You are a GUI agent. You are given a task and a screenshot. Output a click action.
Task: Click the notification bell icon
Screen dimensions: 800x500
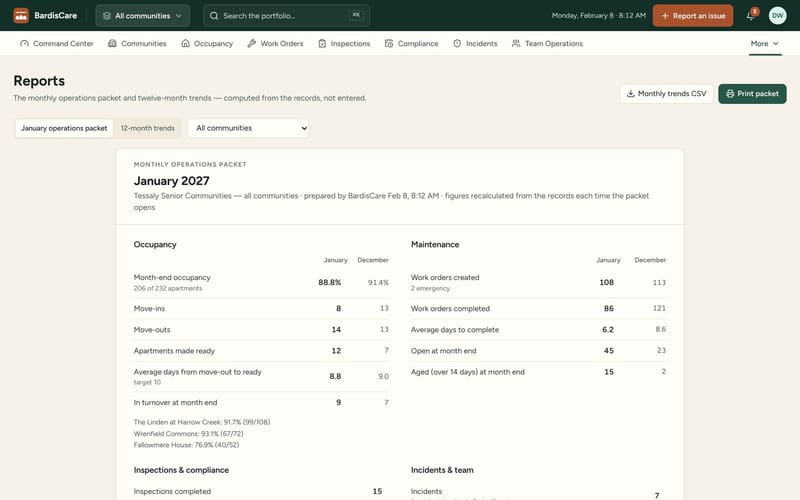[751, 16]
